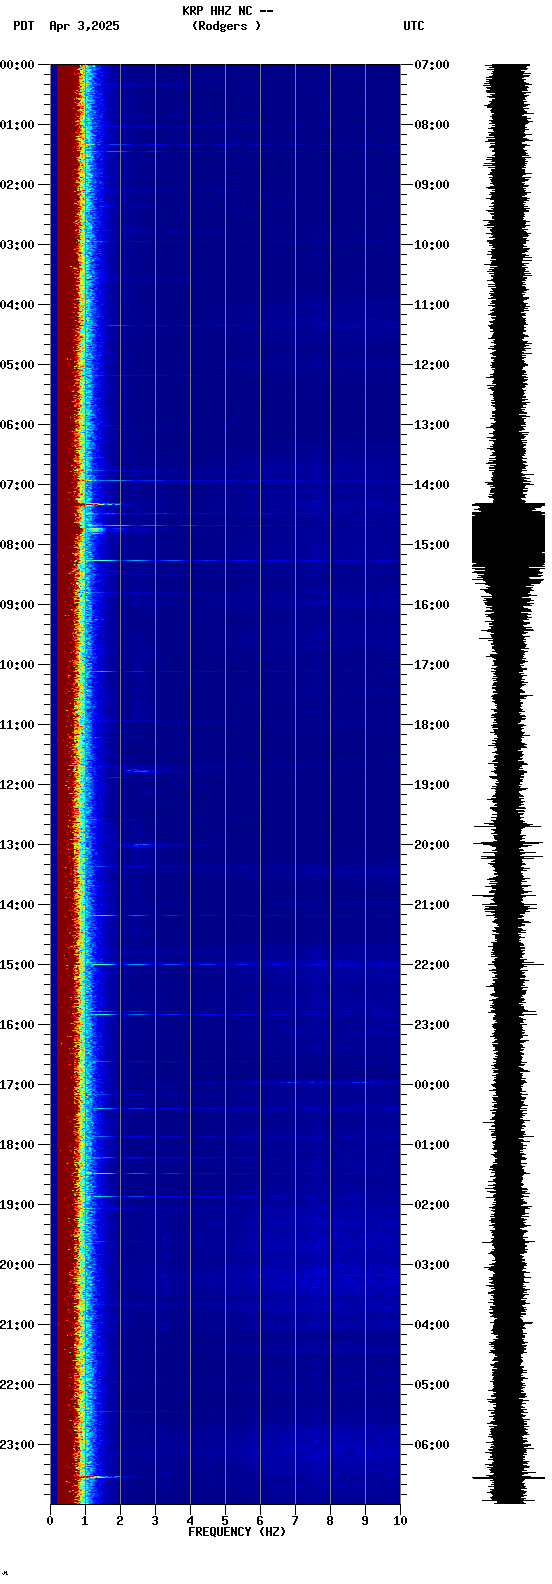Click the '9' Hz frequency tick label
The width and height of the screenshot is (552, 1584).
365,1521
